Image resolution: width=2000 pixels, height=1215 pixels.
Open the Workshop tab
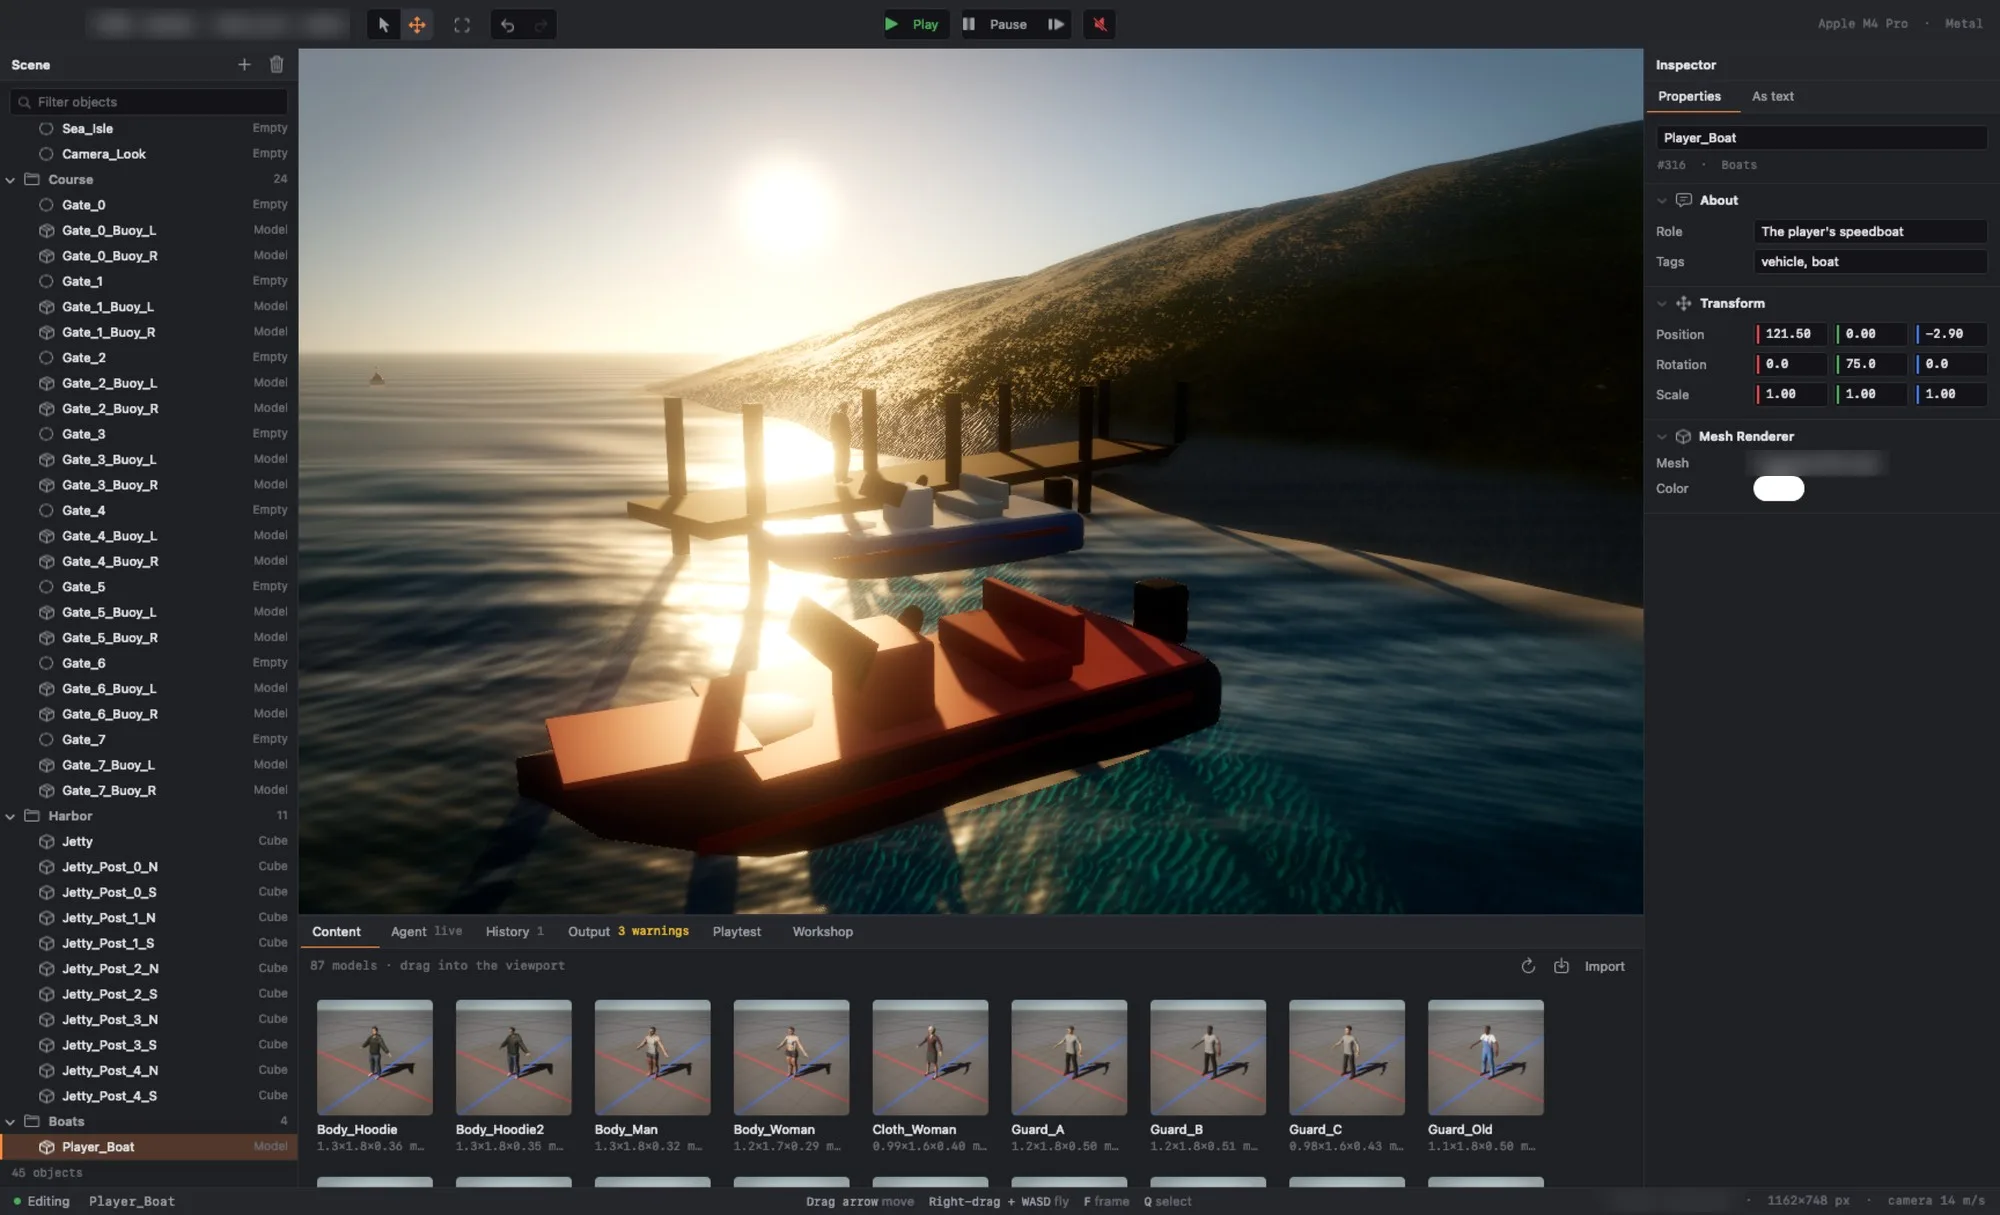tap(822, 931)
